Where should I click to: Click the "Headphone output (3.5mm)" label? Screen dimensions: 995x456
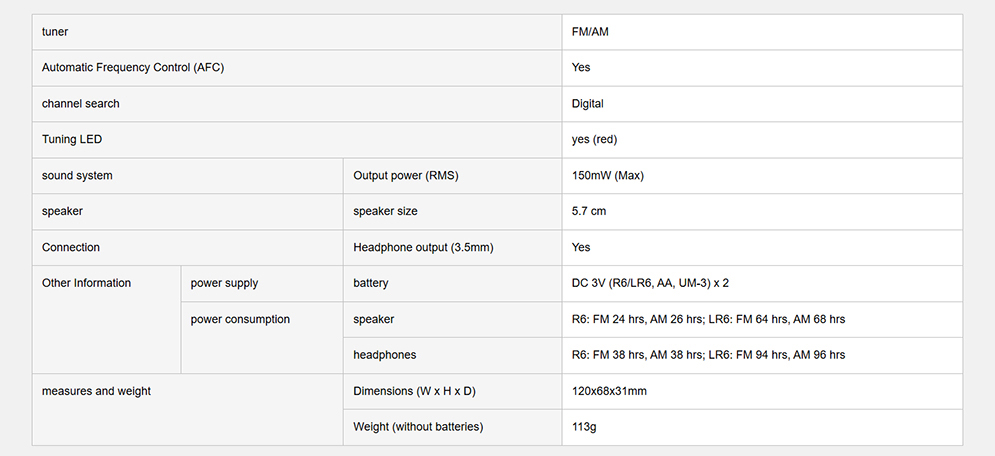tap(423, 248)
